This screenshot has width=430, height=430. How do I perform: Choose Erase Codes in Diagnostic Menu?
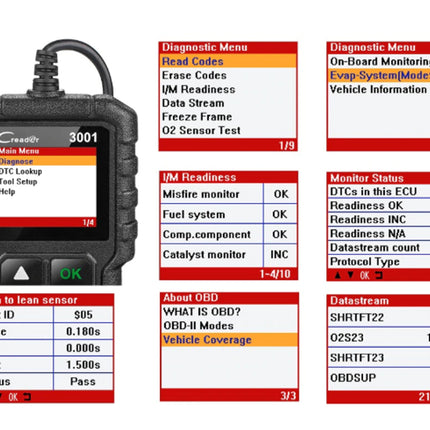(x=194, y=75)
